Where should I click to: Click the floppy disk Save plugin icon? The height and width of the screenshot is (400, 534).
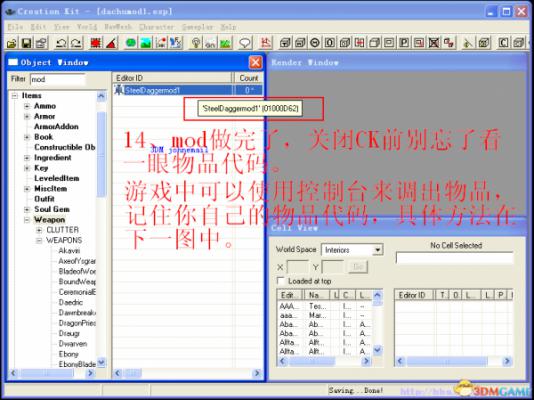(x=27, y=43)
